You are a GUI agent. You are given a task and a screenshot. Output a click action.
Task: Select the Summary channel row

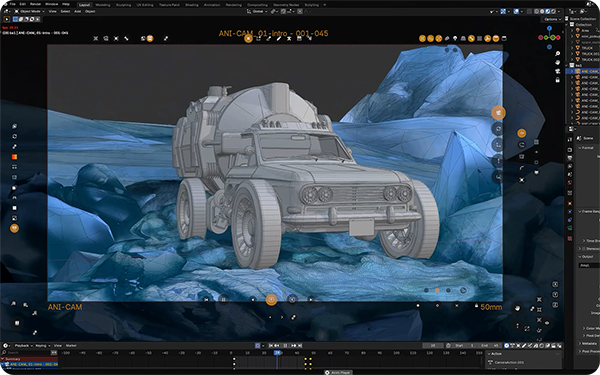click(29, 359)
